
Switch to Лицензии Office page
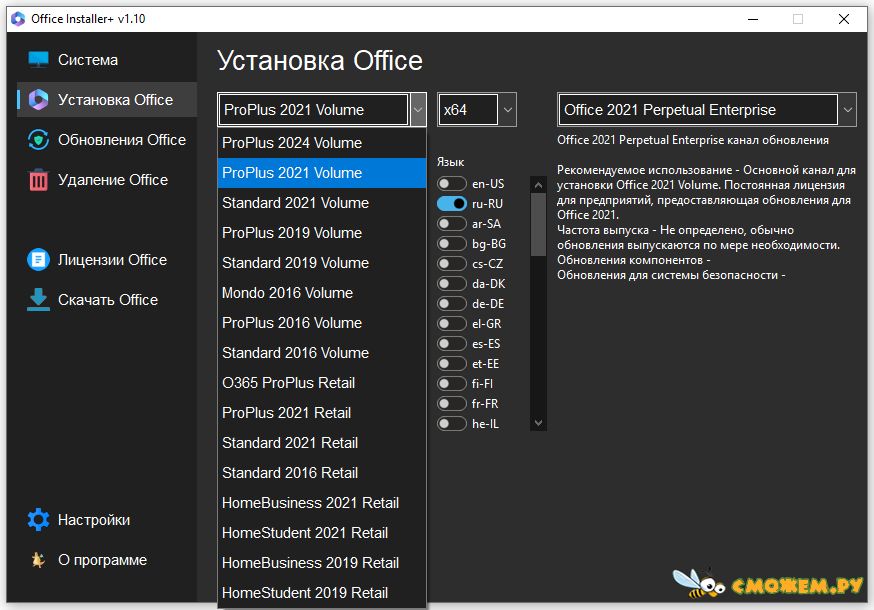point(107,260)
